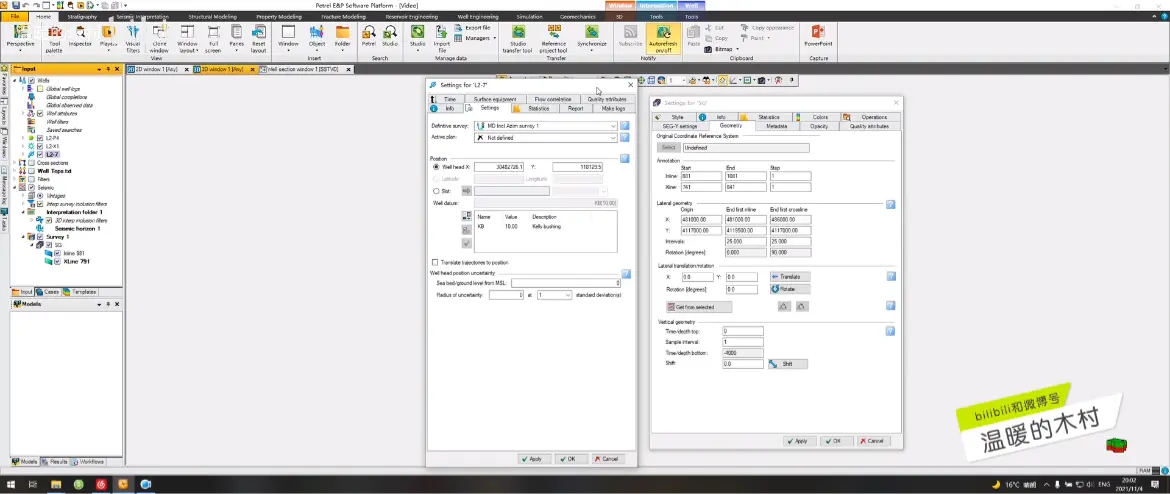Open the Reference project tool

point(554,39)
